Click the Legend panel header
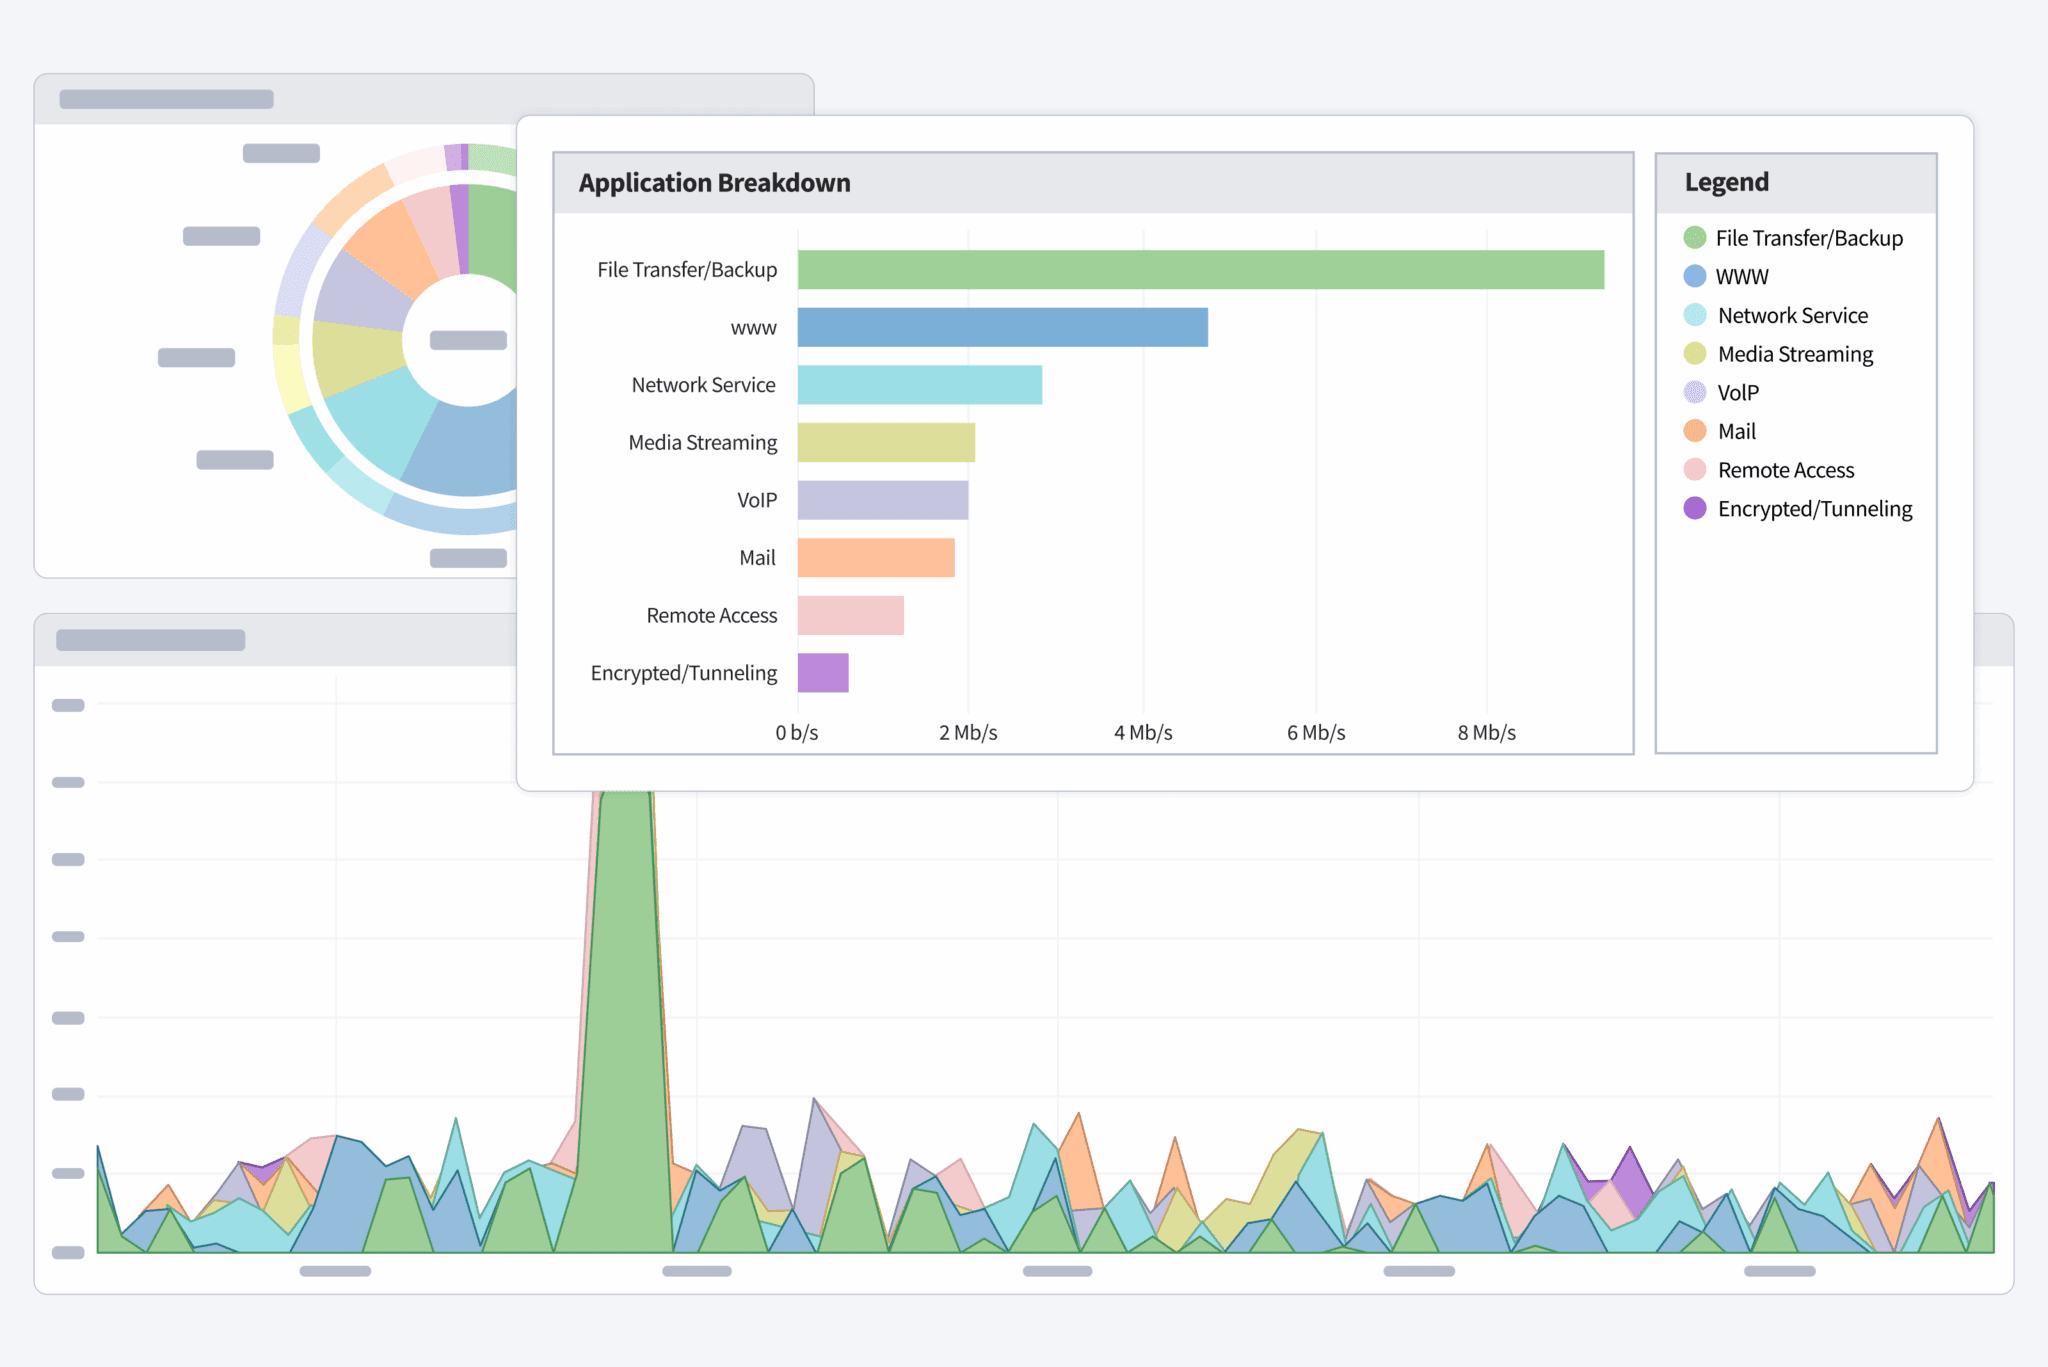Image resolution: width=2048 pixels, height=1367 pixels. (1727, 182)
